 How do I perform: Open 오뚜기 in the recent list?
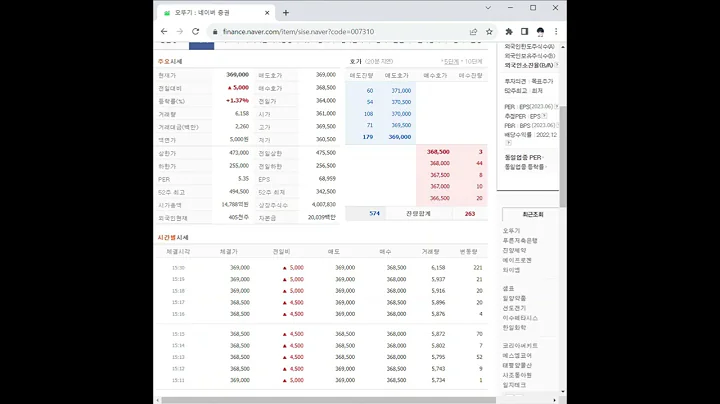[x=511, y=230]
